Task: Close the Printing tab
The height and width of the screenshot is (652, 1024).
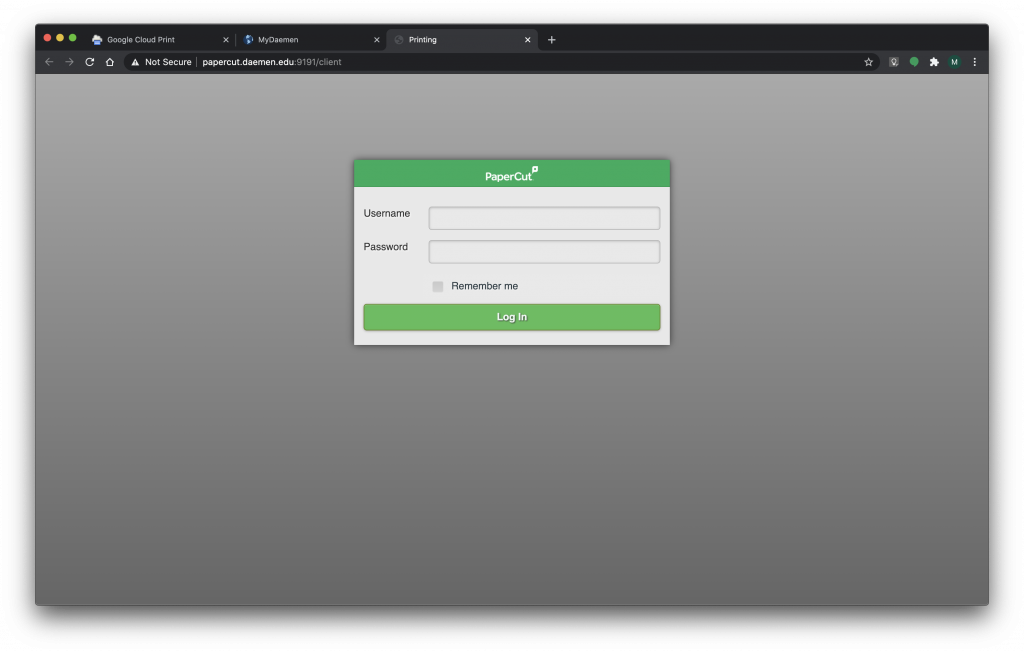Action: tap(528, 40)
